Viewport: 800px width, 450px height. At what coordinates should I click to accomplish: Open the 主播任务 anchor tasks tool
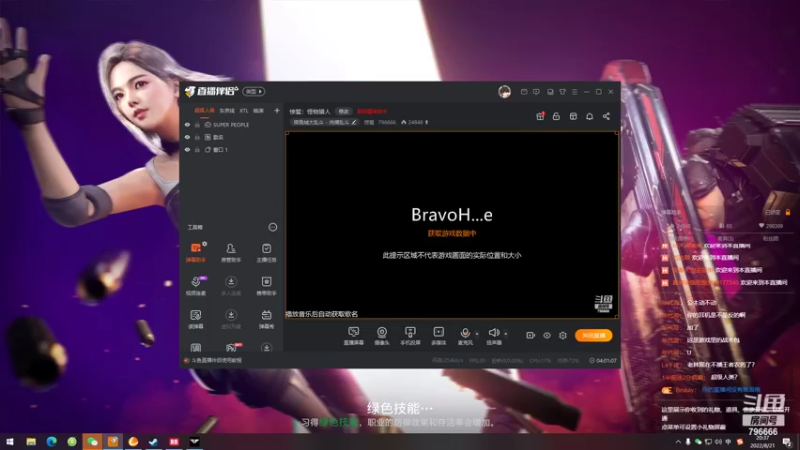266,252
